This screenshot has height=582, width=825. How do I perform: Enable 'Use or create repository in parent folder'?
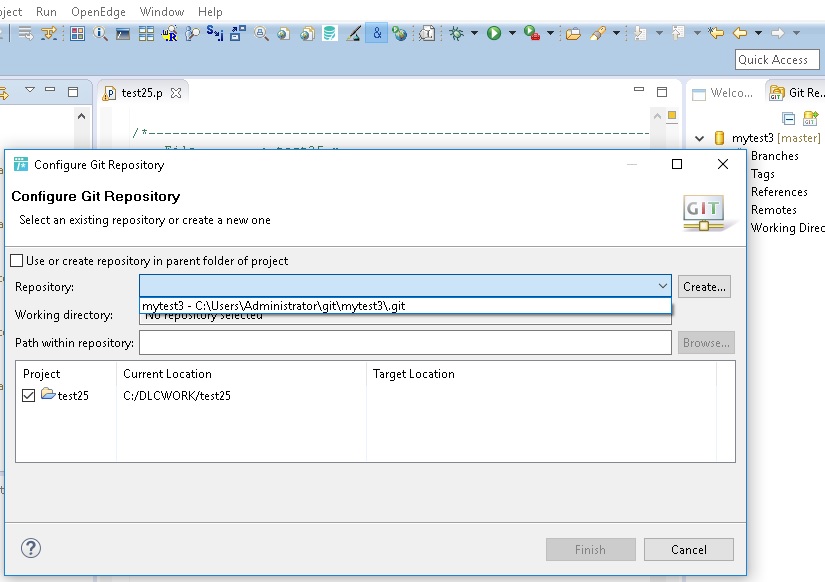17,260
